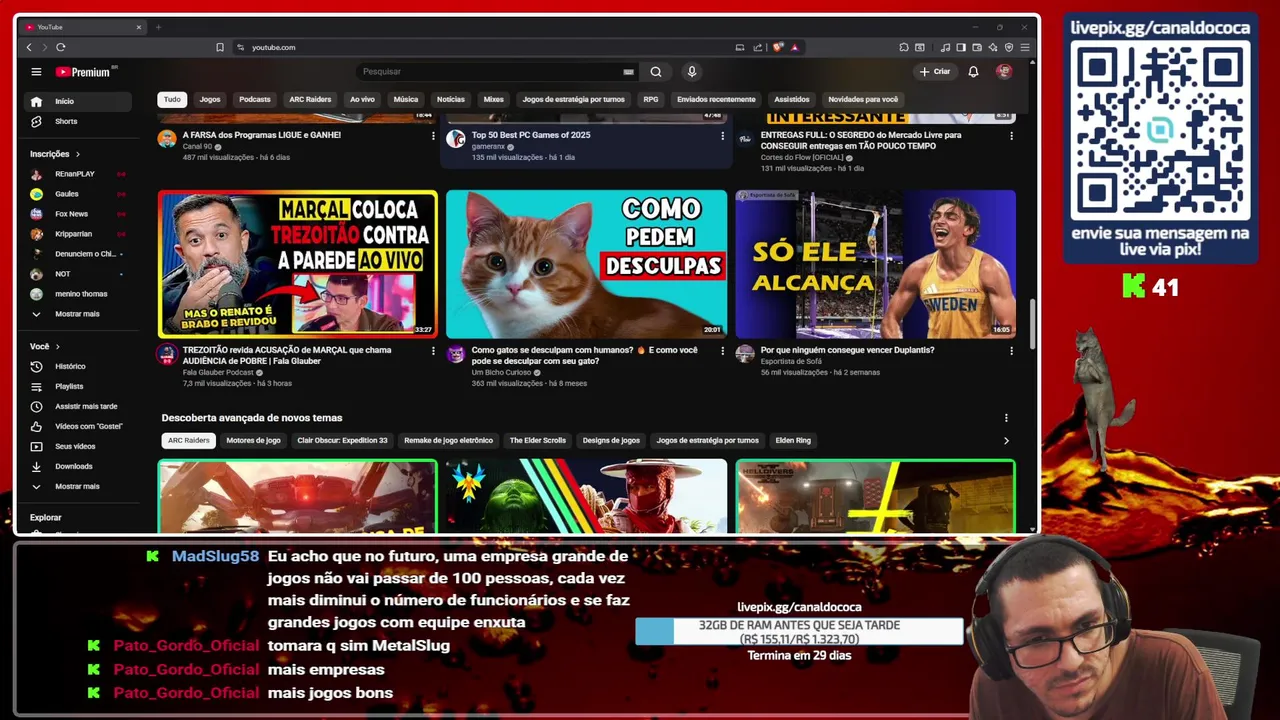Open options for Duplantis video

1011,351
